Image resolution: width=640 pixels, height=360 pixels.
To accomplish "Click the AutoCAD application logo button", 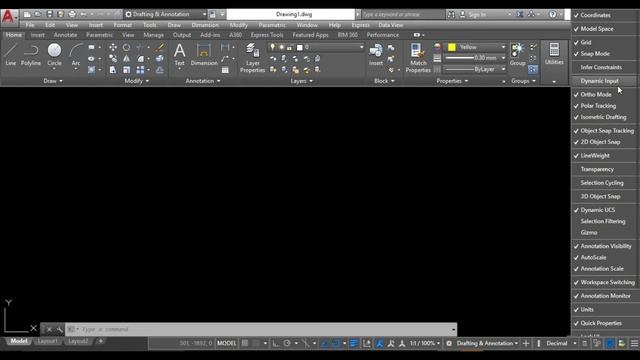I will click(8, 16).
